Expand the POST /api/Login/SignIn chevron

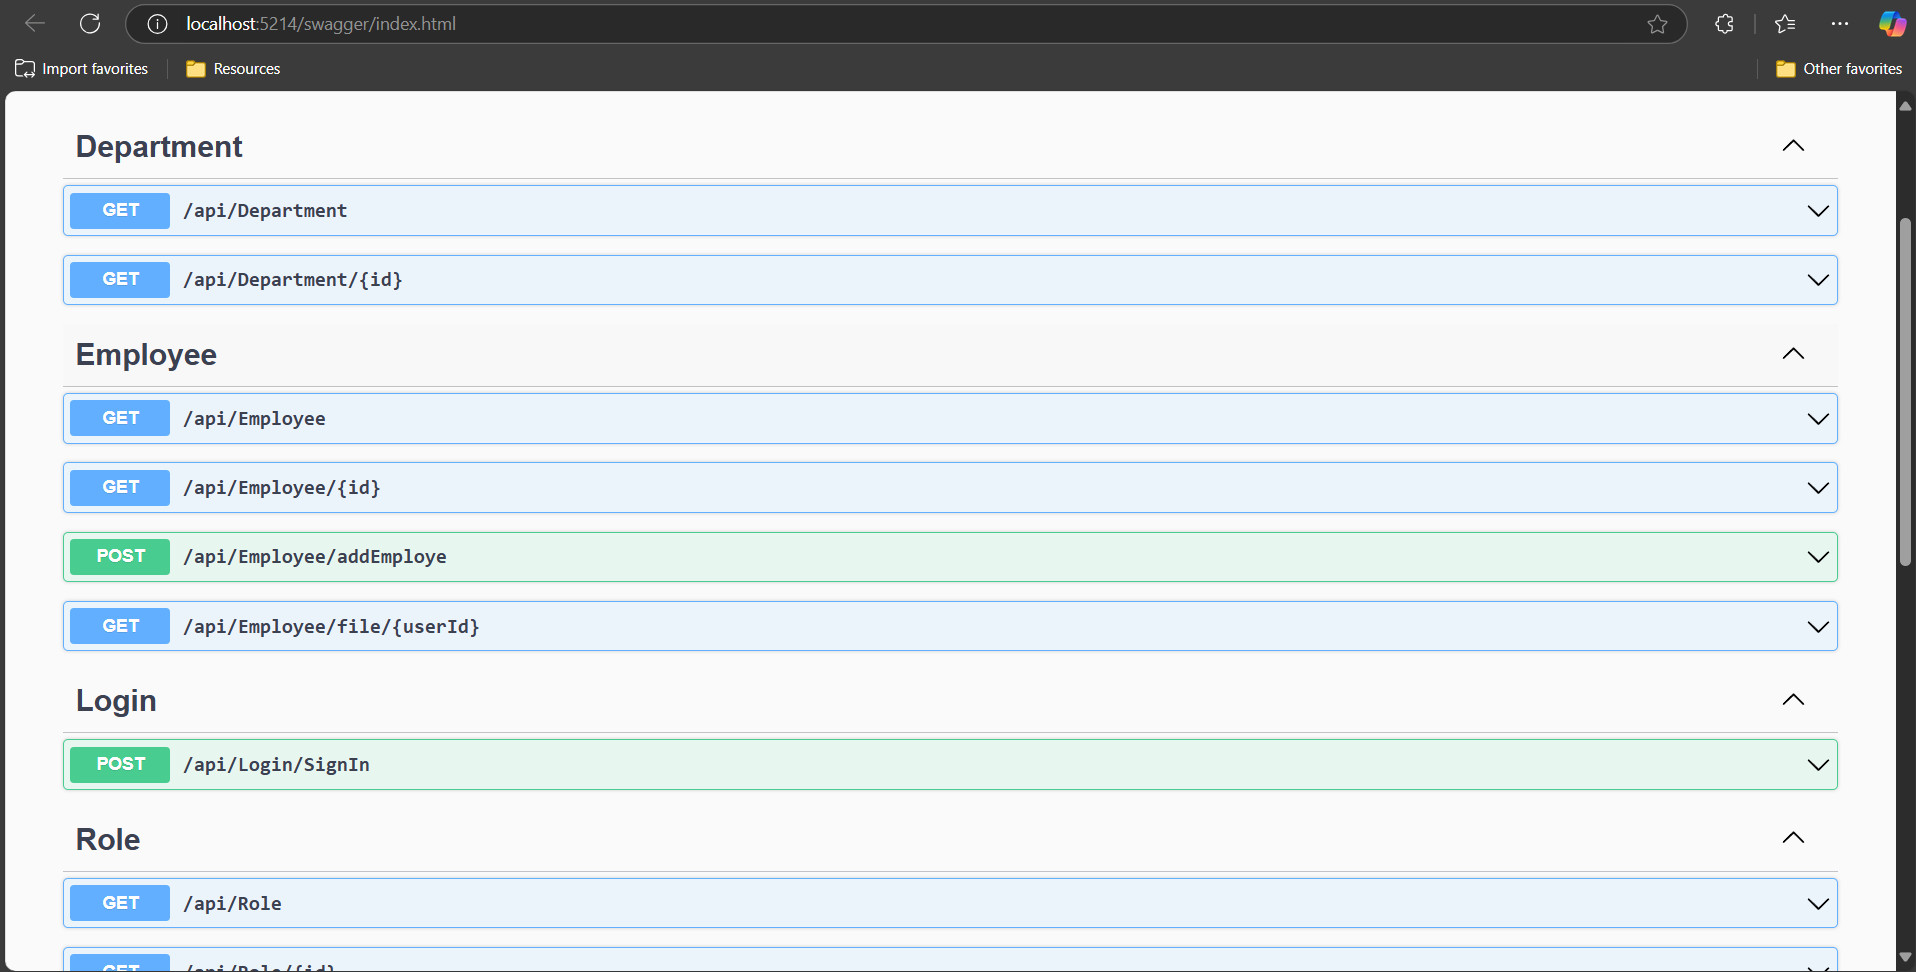click(1818, 765)
